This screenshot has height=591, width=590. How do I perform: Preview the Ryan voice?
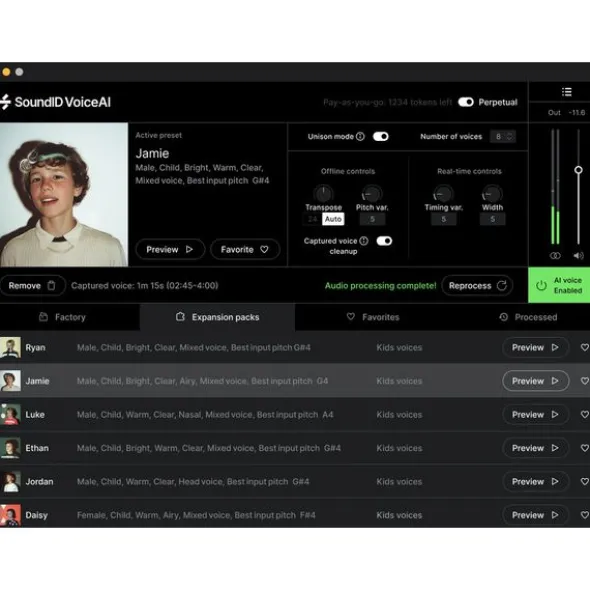tap(535, 348)
